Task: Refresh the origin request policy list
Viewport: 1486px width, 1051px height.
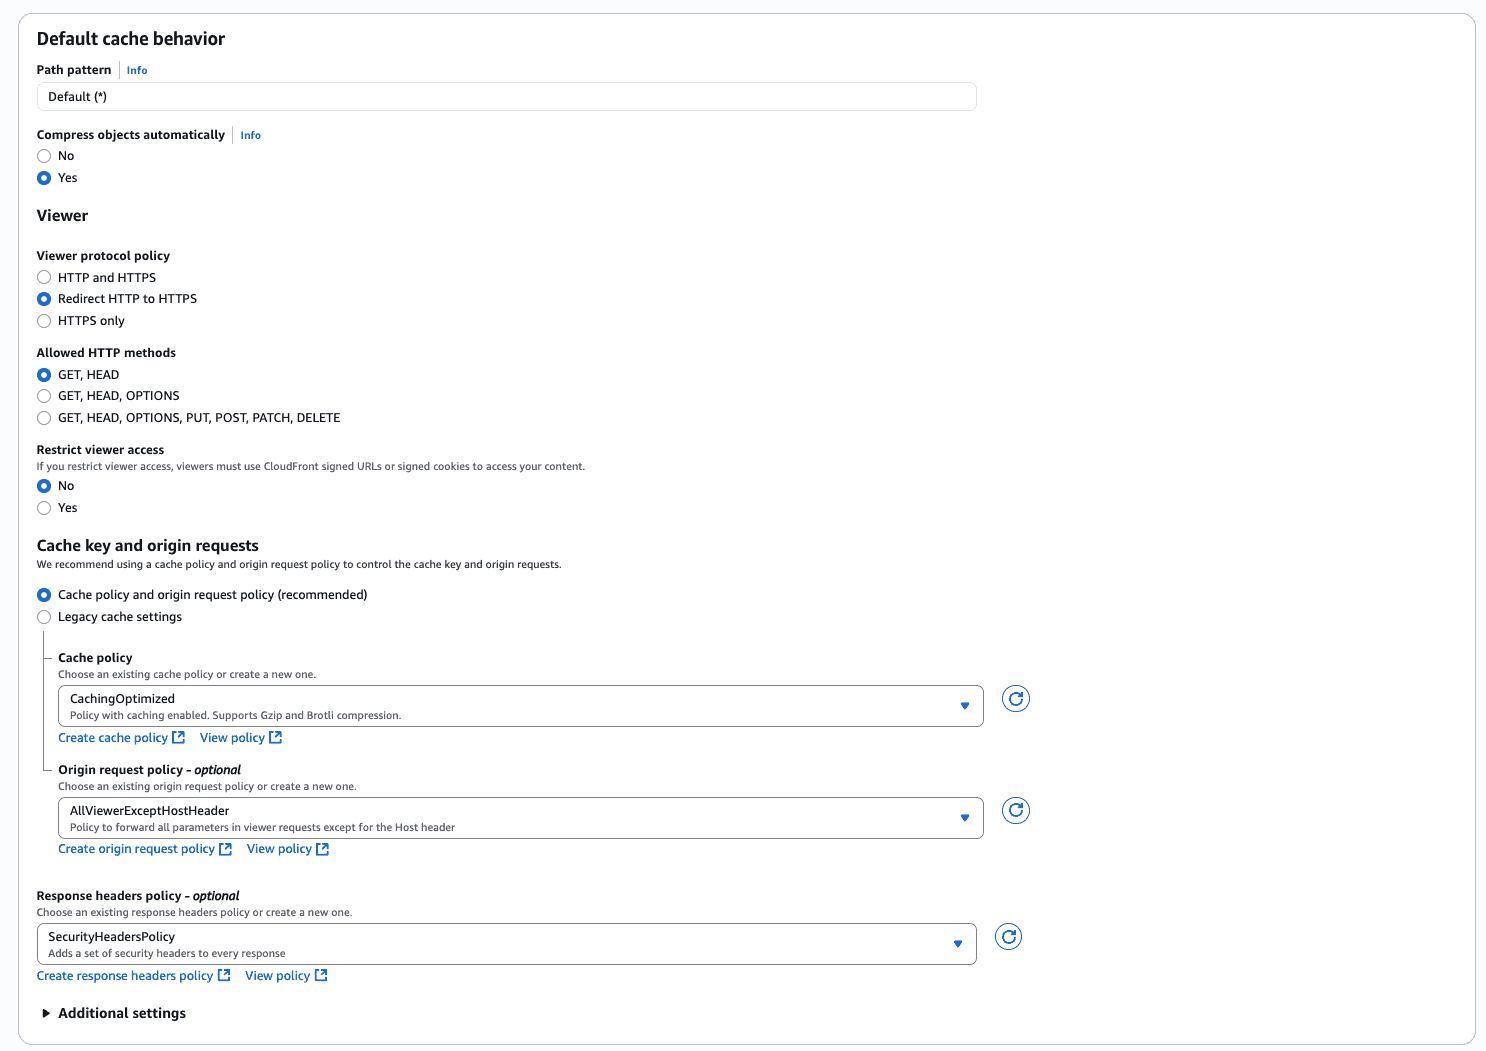Action: pos(1016,811)
